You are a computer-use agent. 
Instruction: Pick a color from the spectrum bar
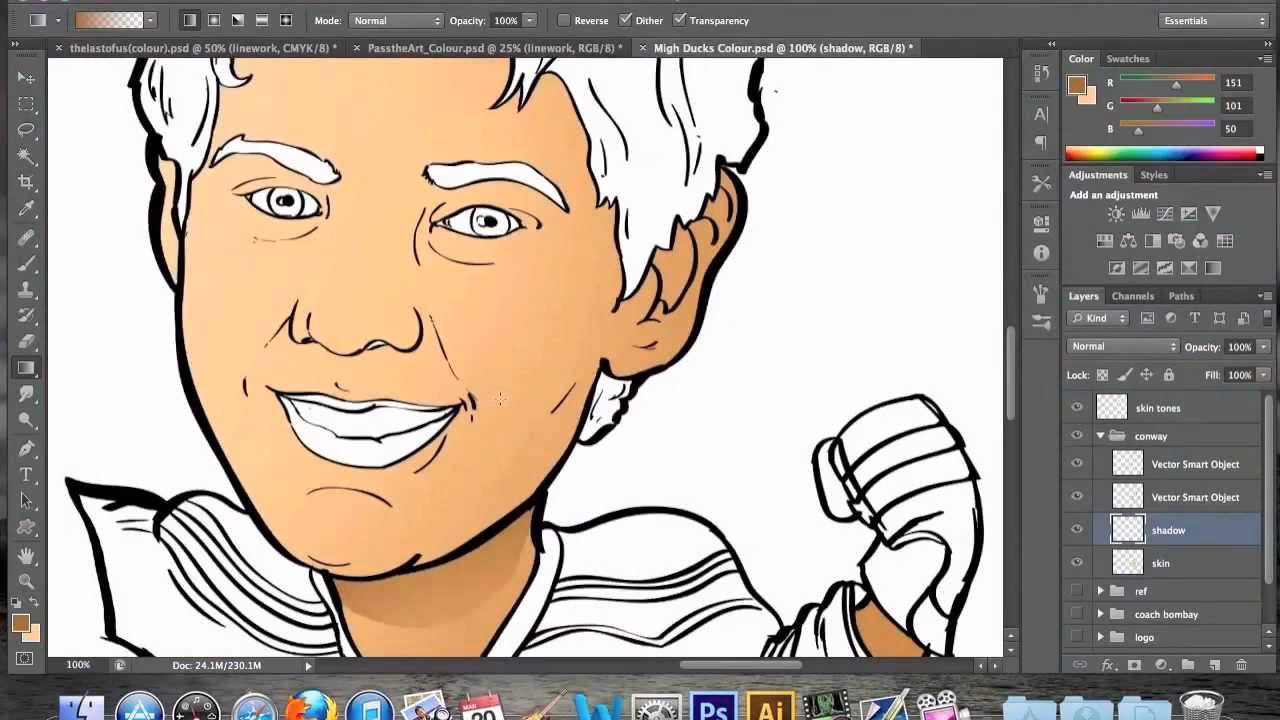1160,152
